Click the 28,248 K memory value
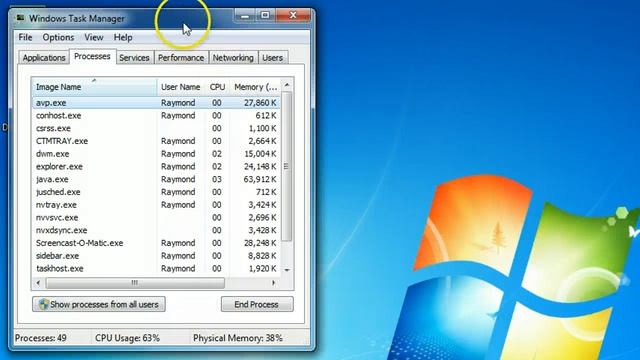This screenshot has width=640, height=360. [x=260, y=243]
